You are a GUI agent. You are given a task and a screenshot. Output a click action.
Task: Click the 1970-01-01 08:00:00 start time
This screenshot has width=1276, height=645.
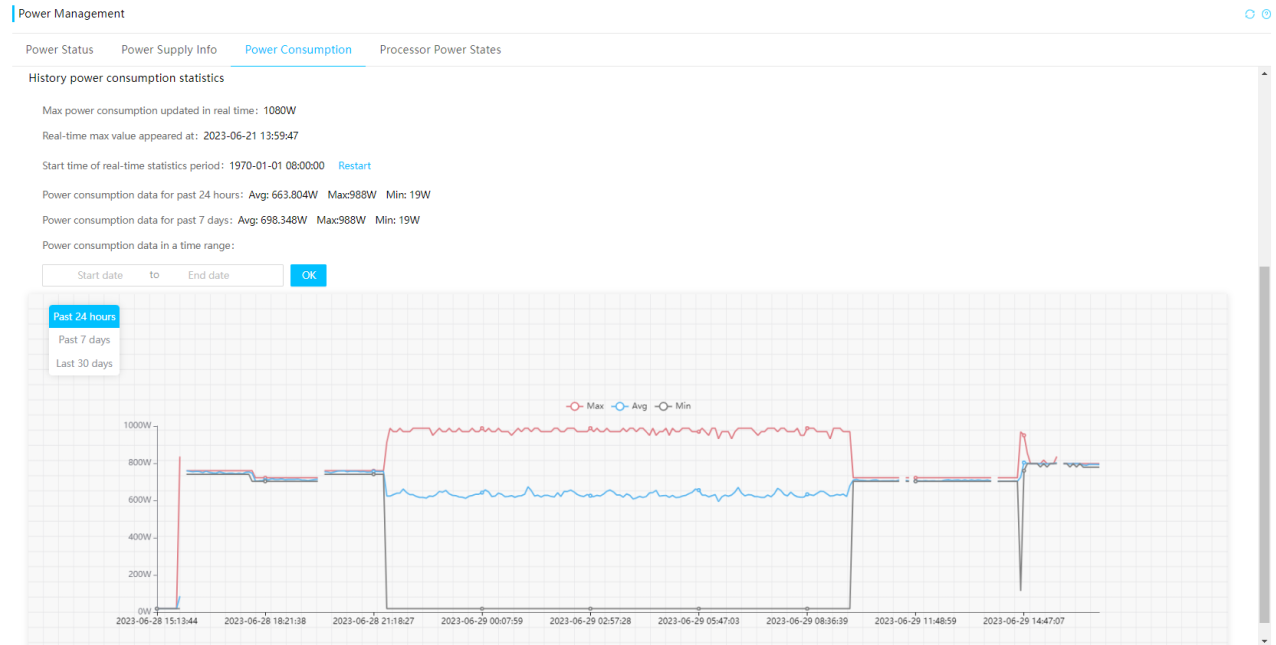coord(277,166)
